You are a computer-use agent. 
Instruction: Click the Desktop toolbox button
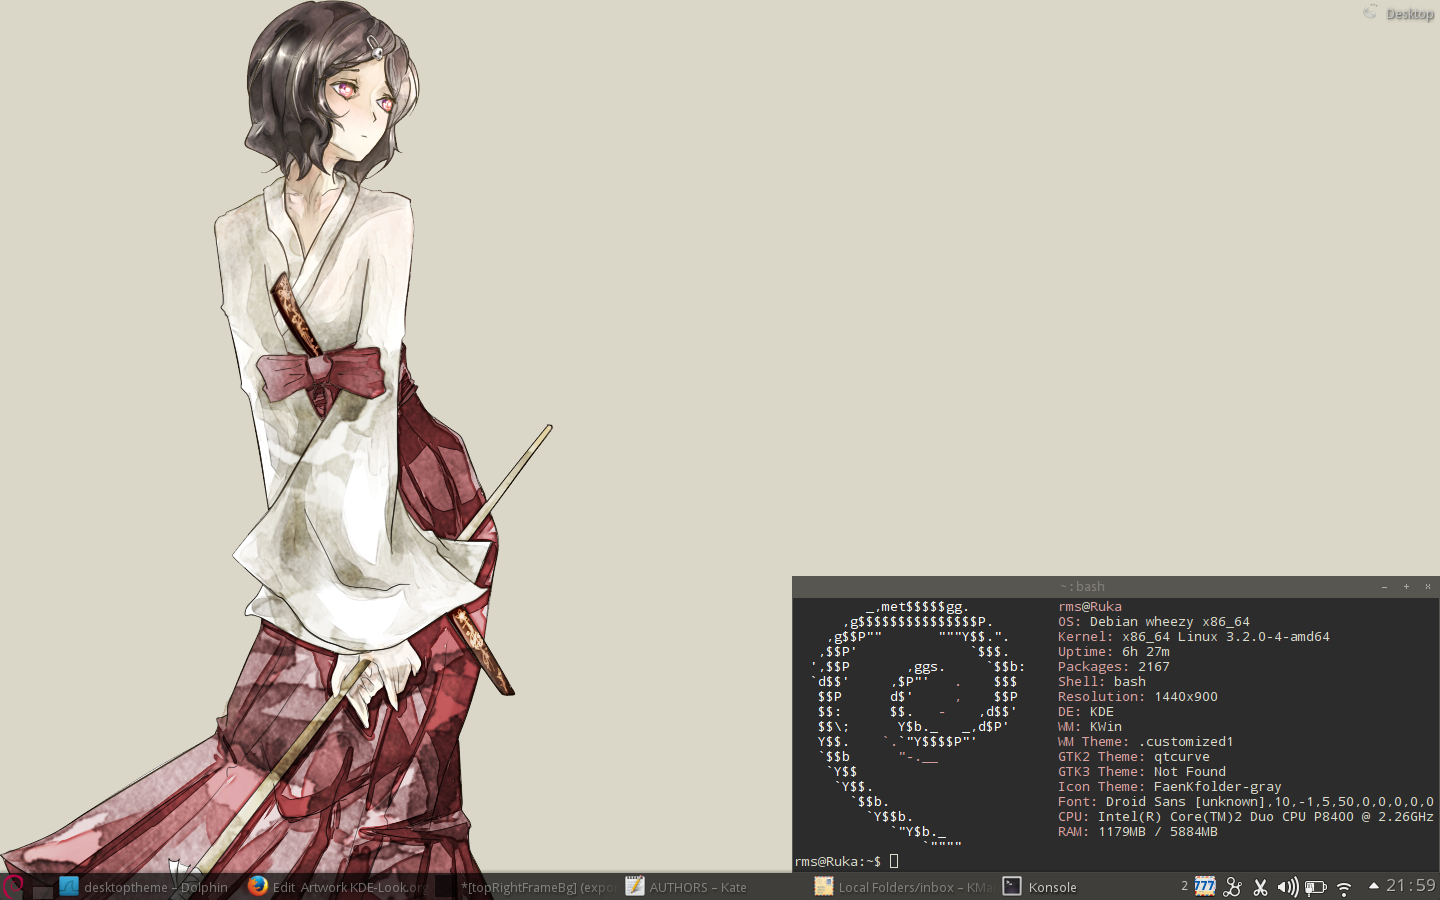[1399, 13]
